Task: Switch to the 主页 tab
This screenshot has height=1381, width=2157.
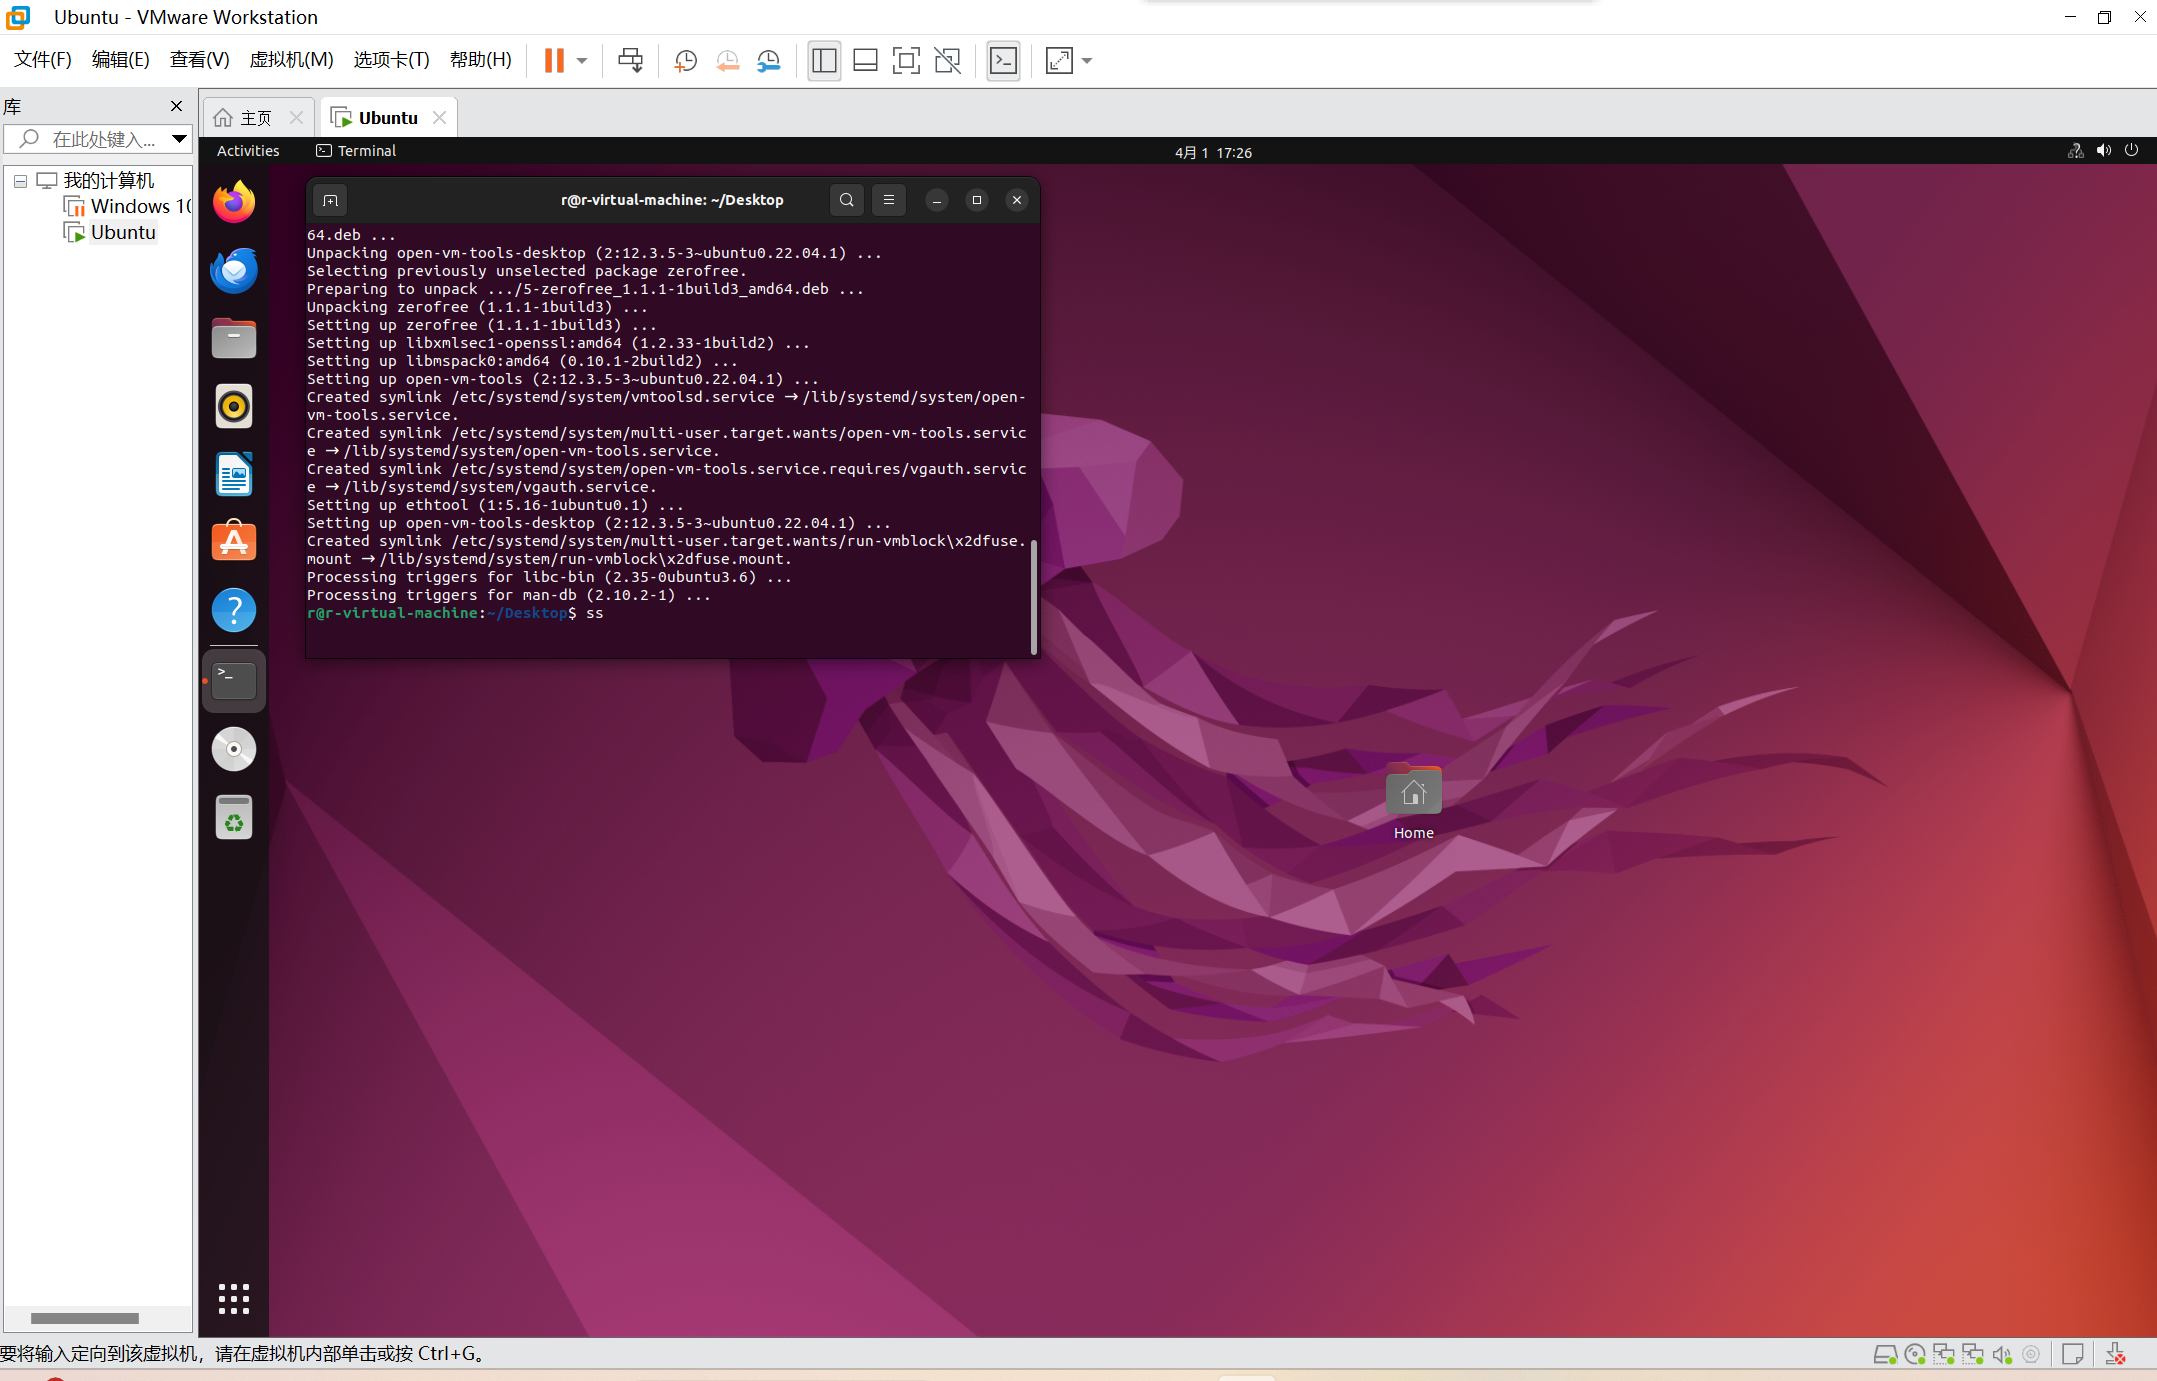Action: (x=252, y=117)
